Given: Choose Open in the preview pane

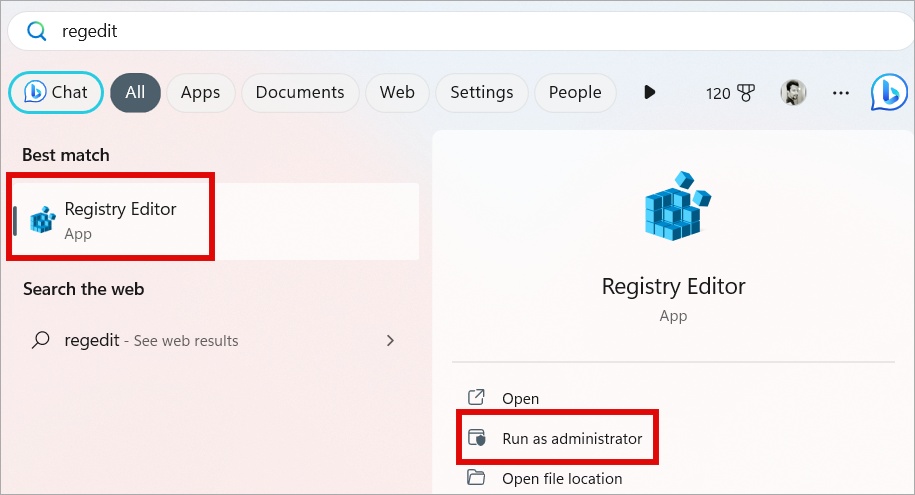Looking at the screenshot, I should (x=521, y=399).
